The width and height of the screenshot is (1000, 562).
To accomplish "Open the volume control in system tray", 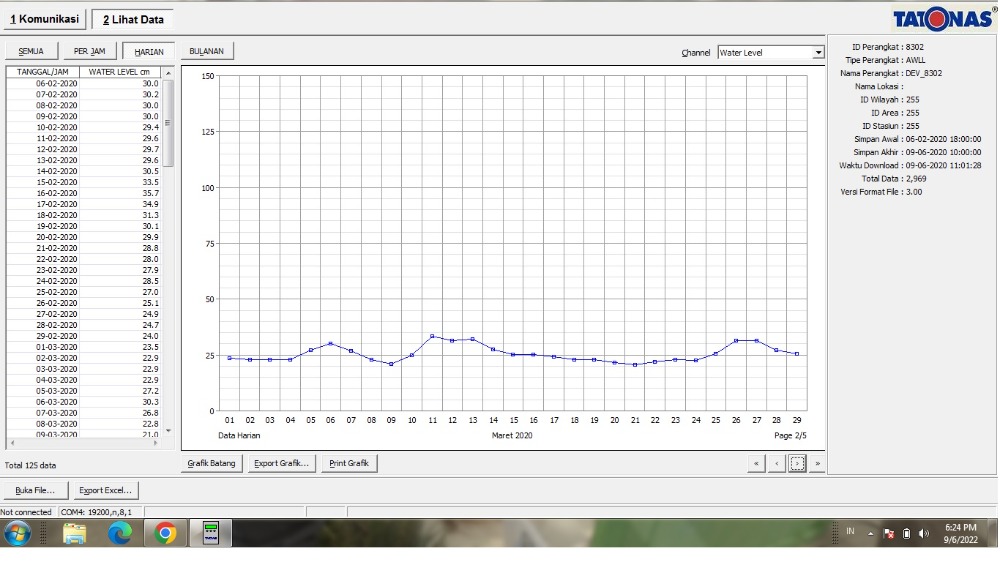I will 923,533.
